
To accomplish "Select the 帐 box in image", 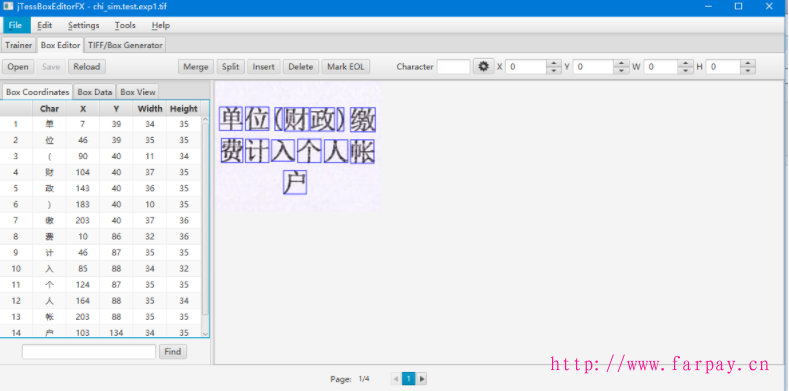I will click(x=362, y=151).
